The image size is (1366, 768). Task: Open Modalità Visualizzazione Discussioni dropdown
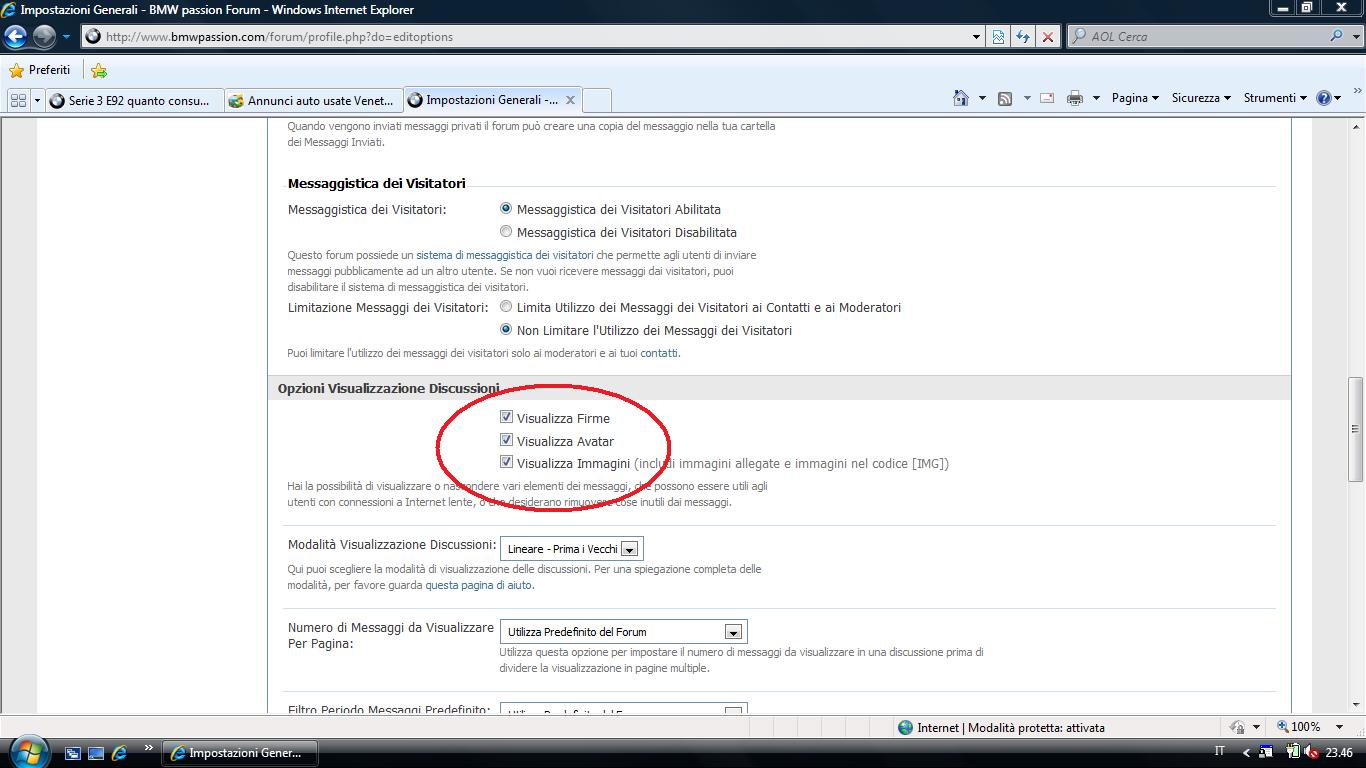629,549
